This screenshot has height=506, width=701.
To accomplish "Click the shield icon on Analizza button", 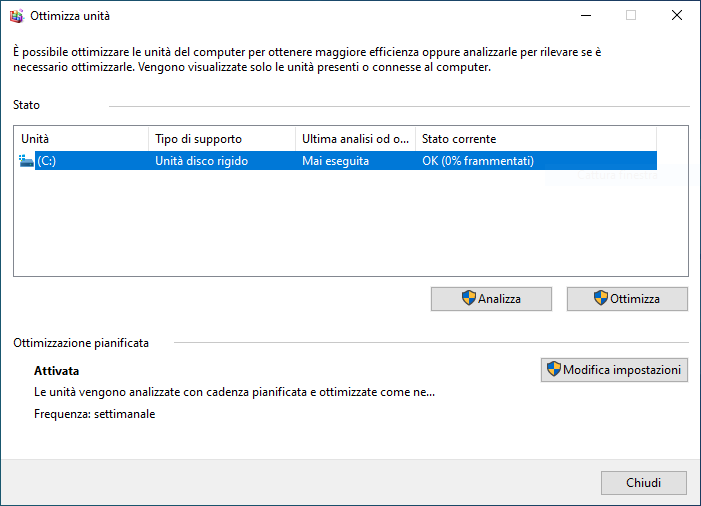I will [468, 298].
